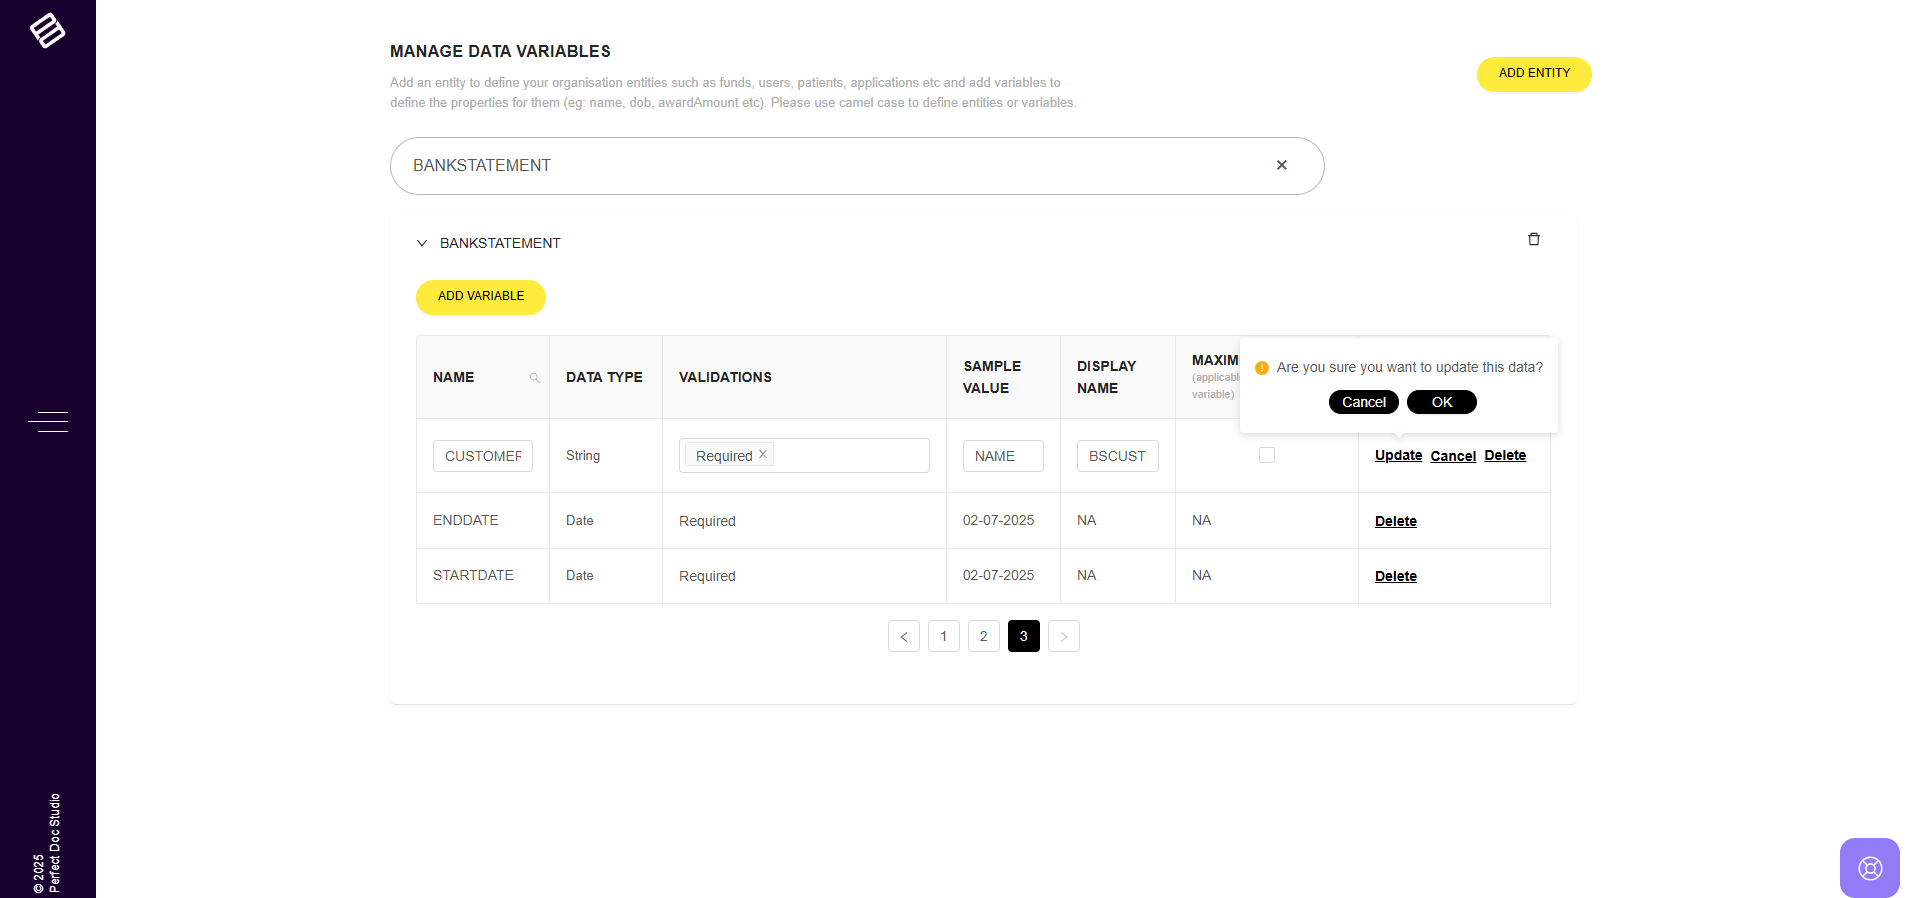1919x898 pixels.
Task: Switch to page 2
Action: coord(983,636)
